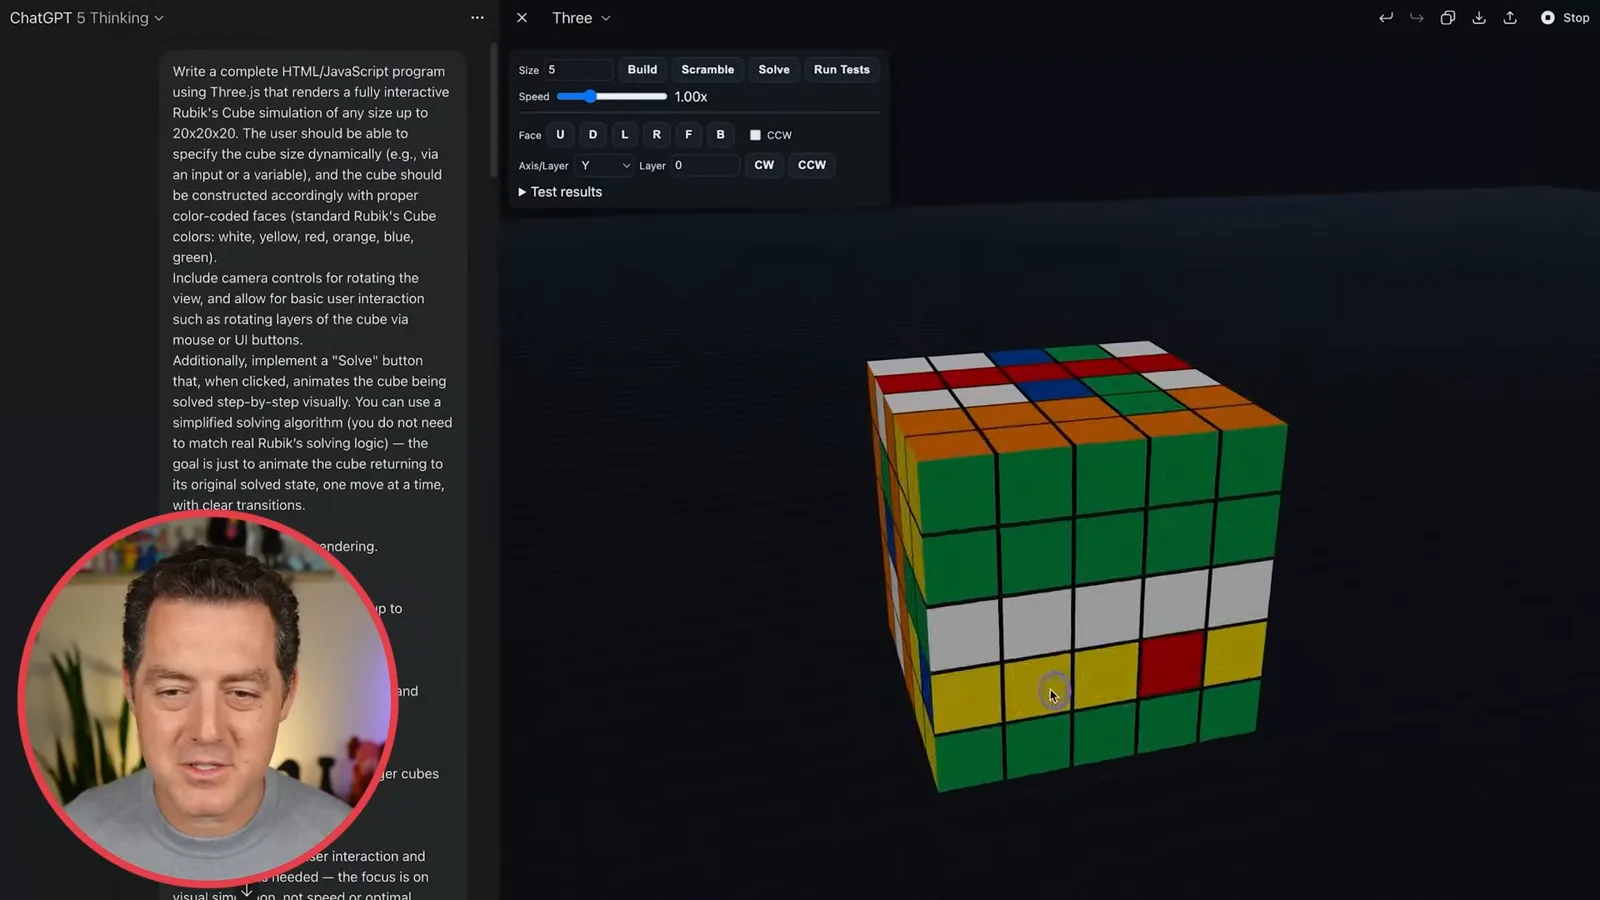Rotate the F face

point(688,135)
